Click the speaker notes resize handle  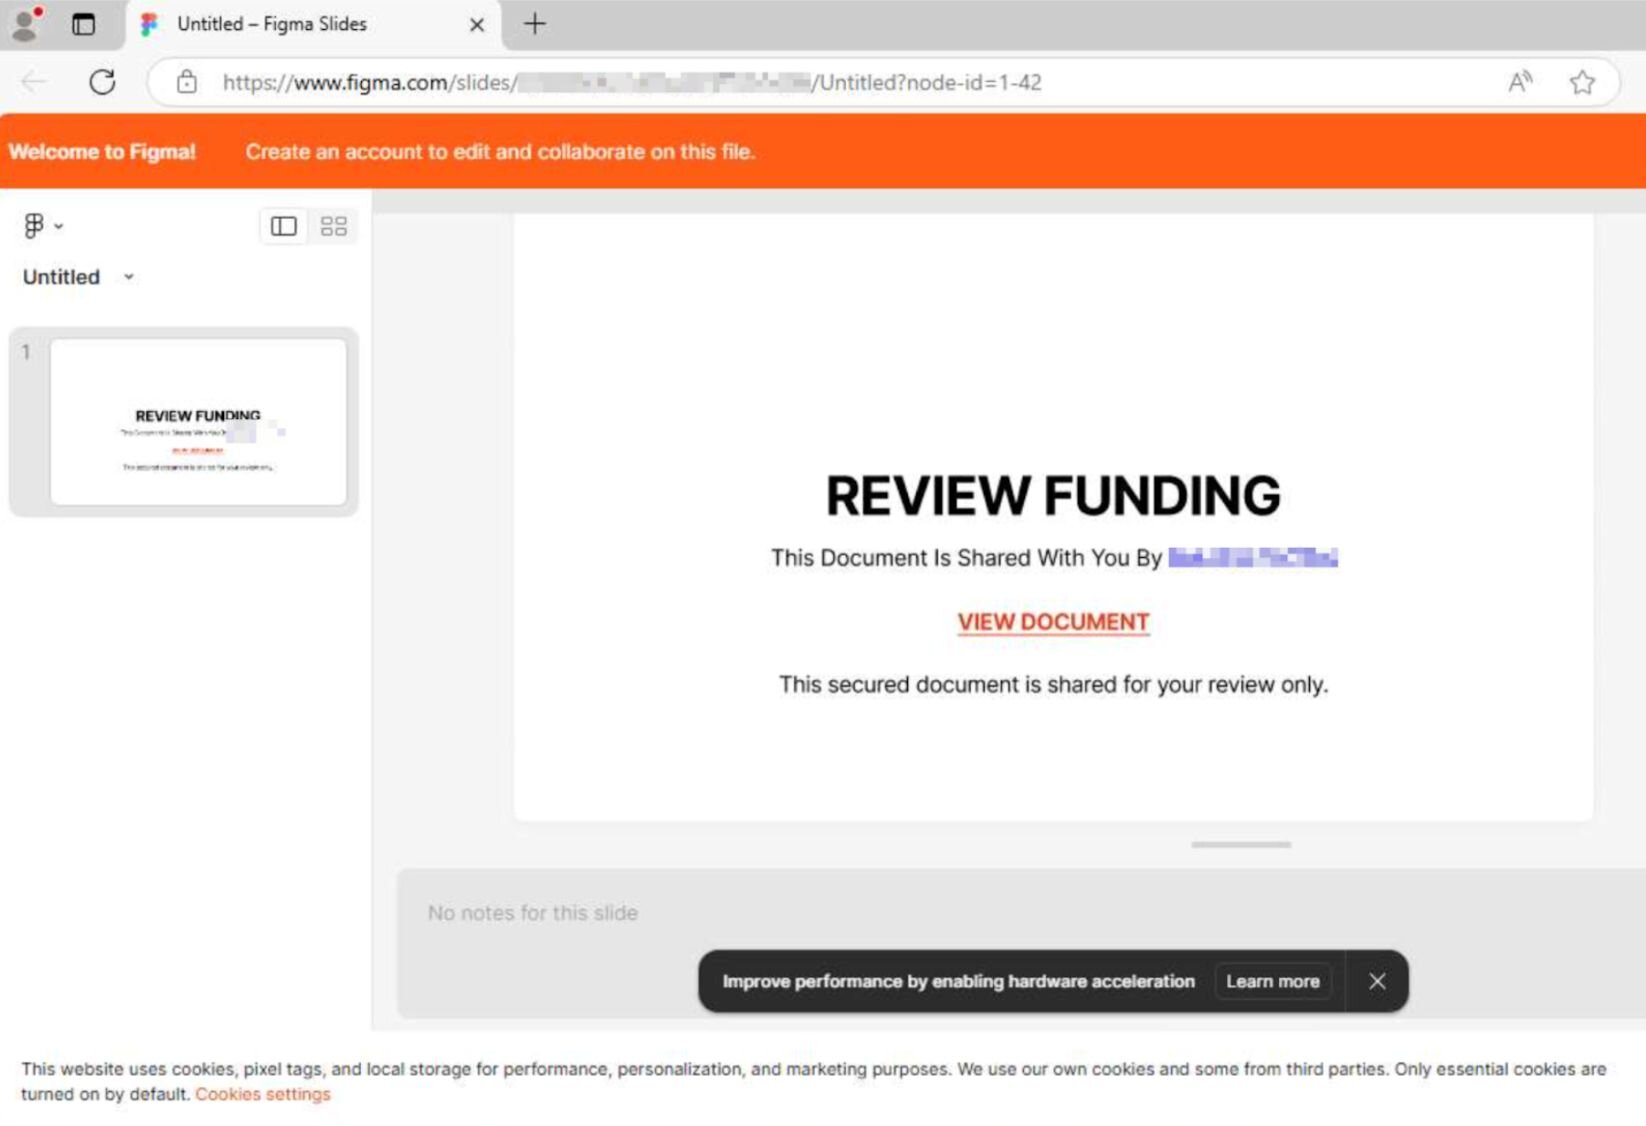(x=1240, y=845)
